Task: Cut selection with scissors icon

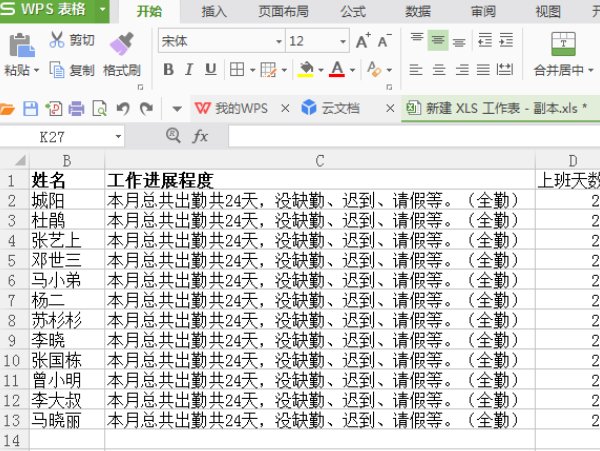Action: (x=57, y=39)
